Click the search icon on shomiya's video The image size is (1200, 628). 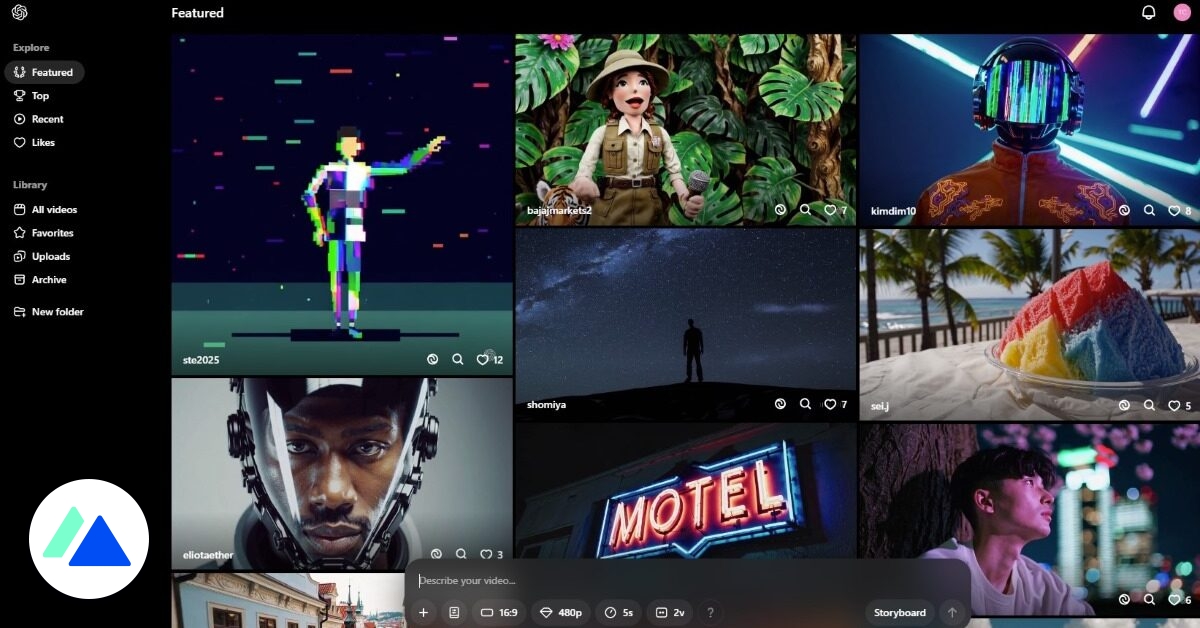coord(806,404)
